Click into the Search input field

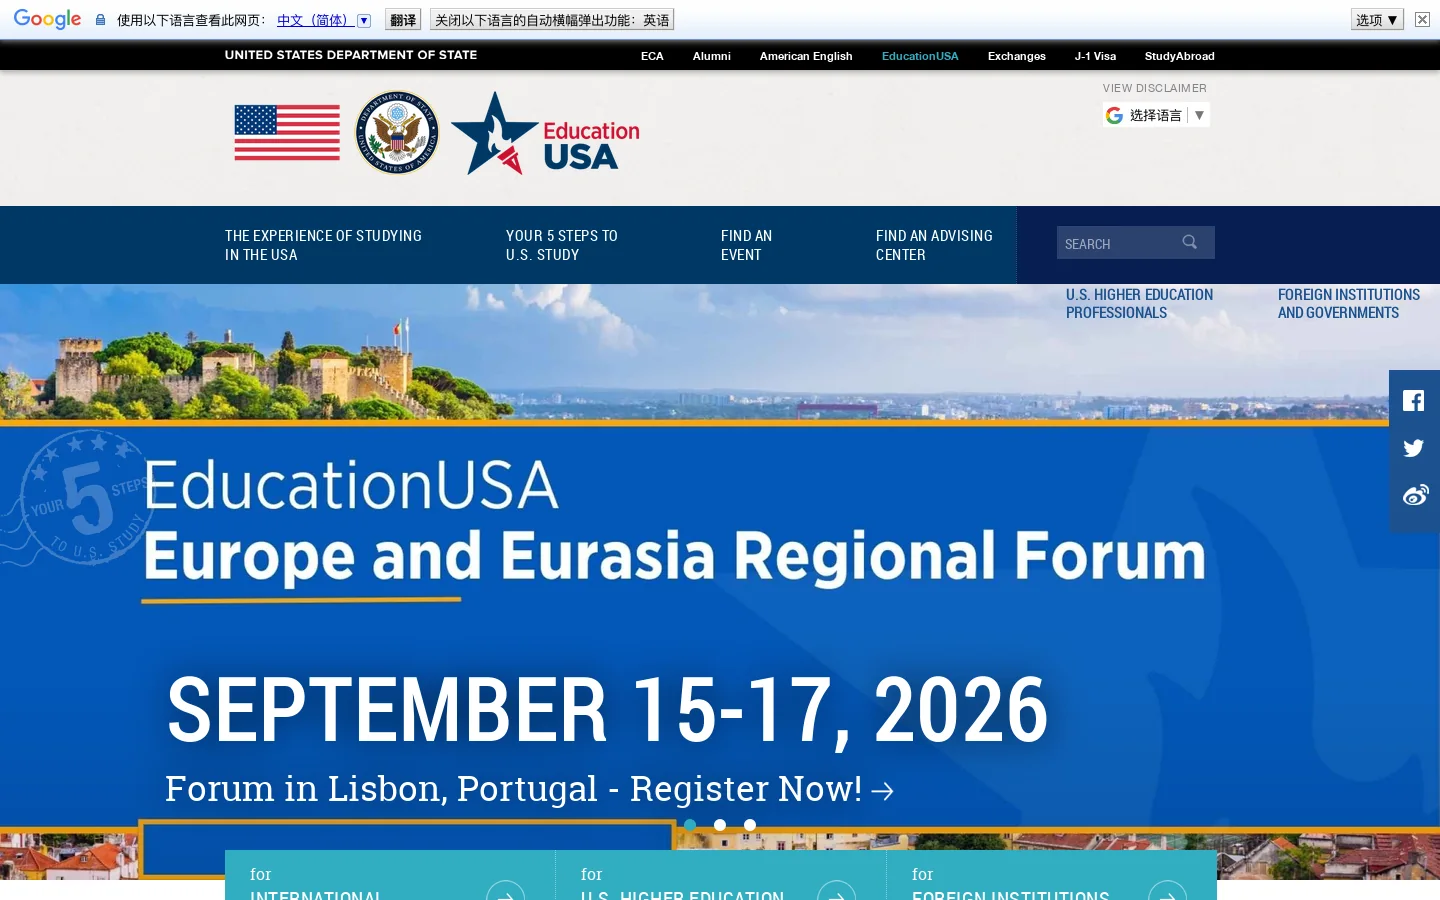point(1116,243)
